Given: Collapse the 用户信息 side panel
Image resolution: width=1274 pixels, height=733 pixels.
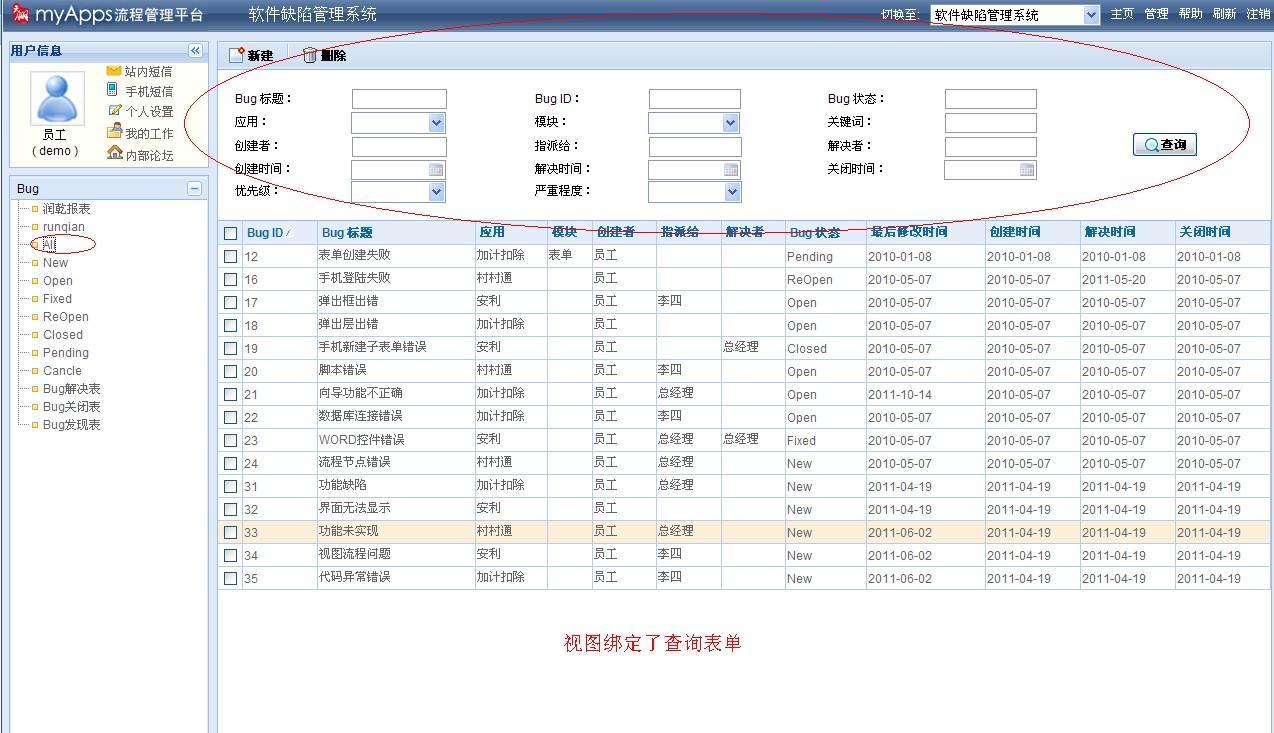Looking at the screenshot, I should 195,51.
